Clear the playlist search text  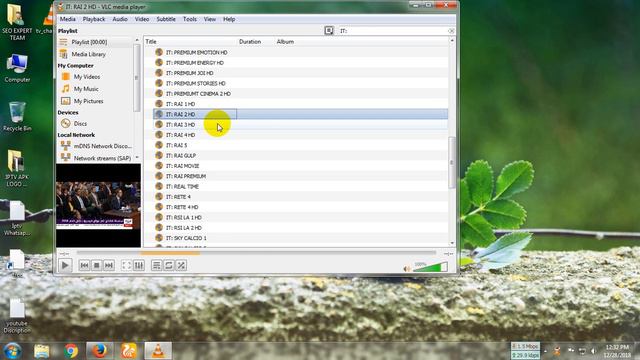coord(451,31)
